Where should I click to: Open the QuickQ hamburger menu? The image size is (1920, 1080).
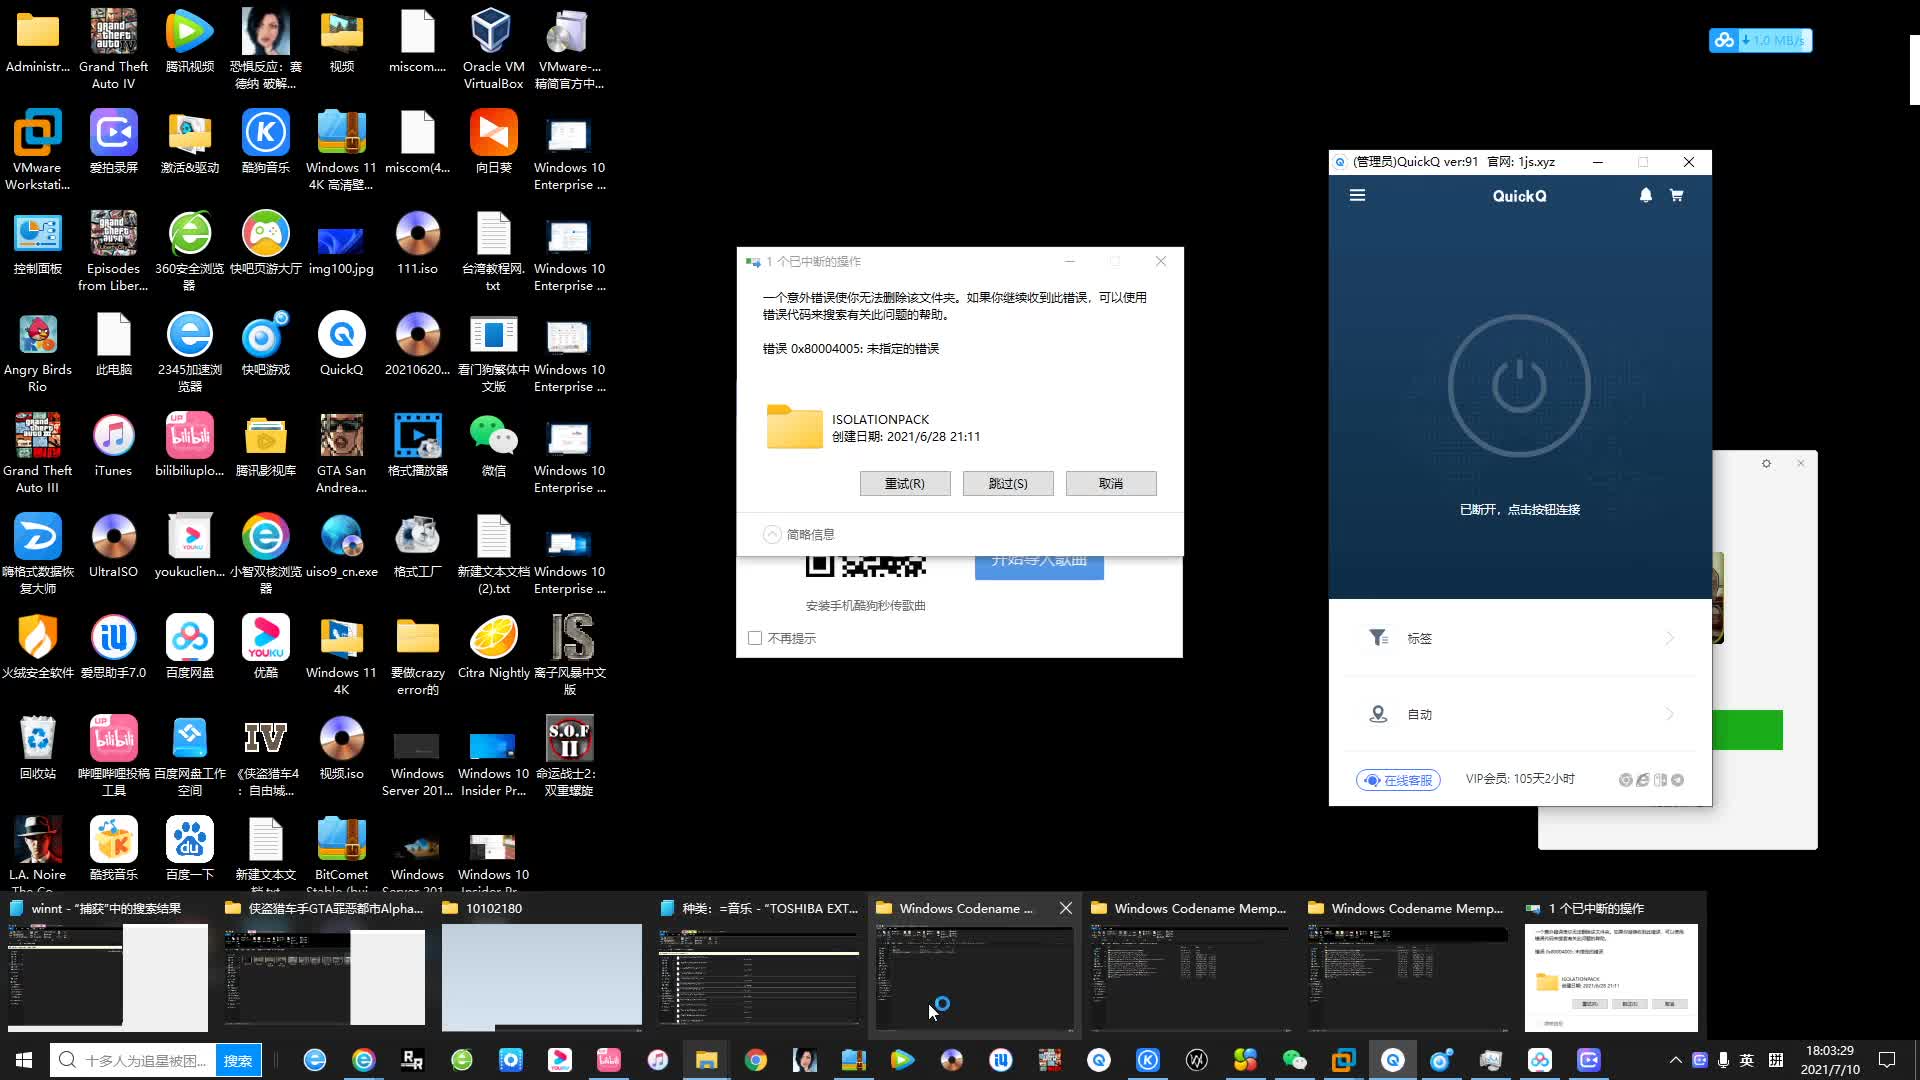(x=1357, y=196)
